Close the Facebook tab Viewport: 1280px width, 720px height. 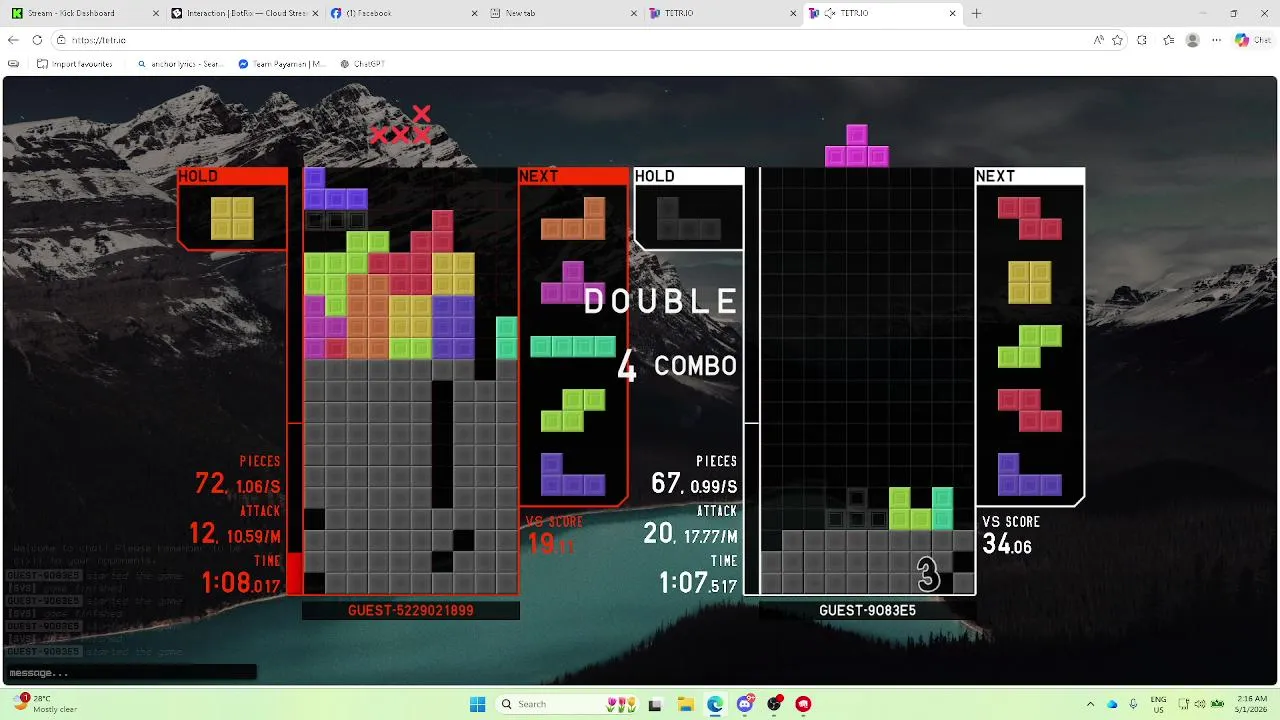point(473,13)
